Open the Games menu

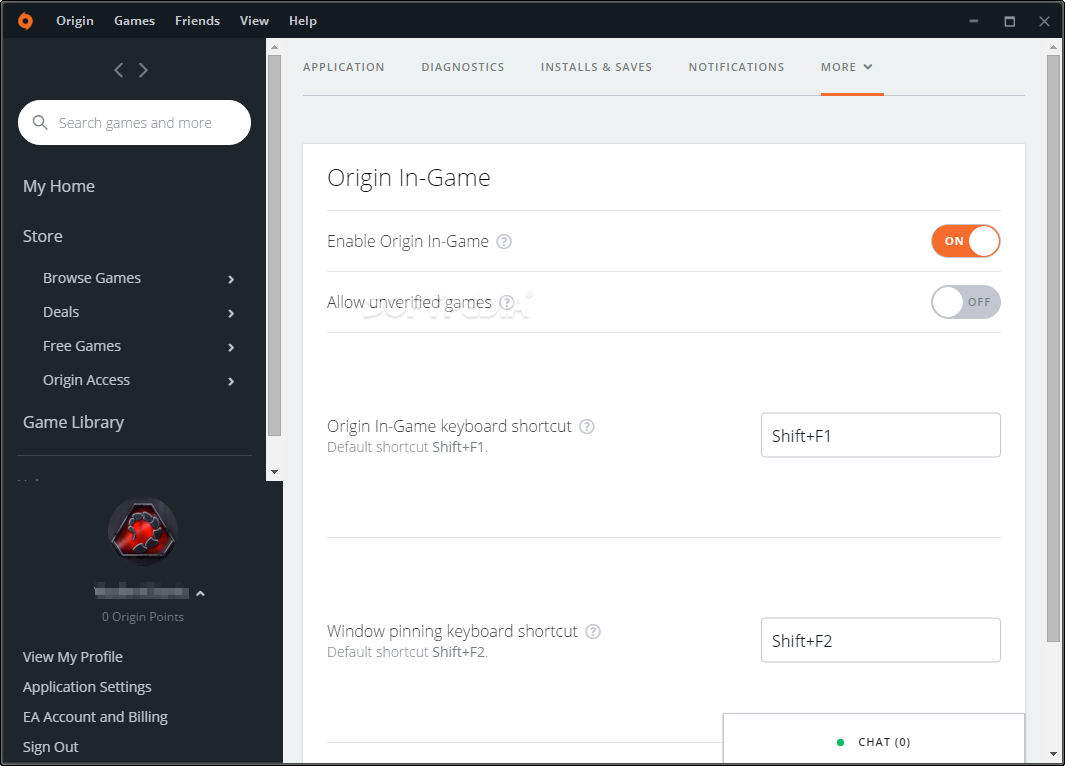(x=134, y=21)
